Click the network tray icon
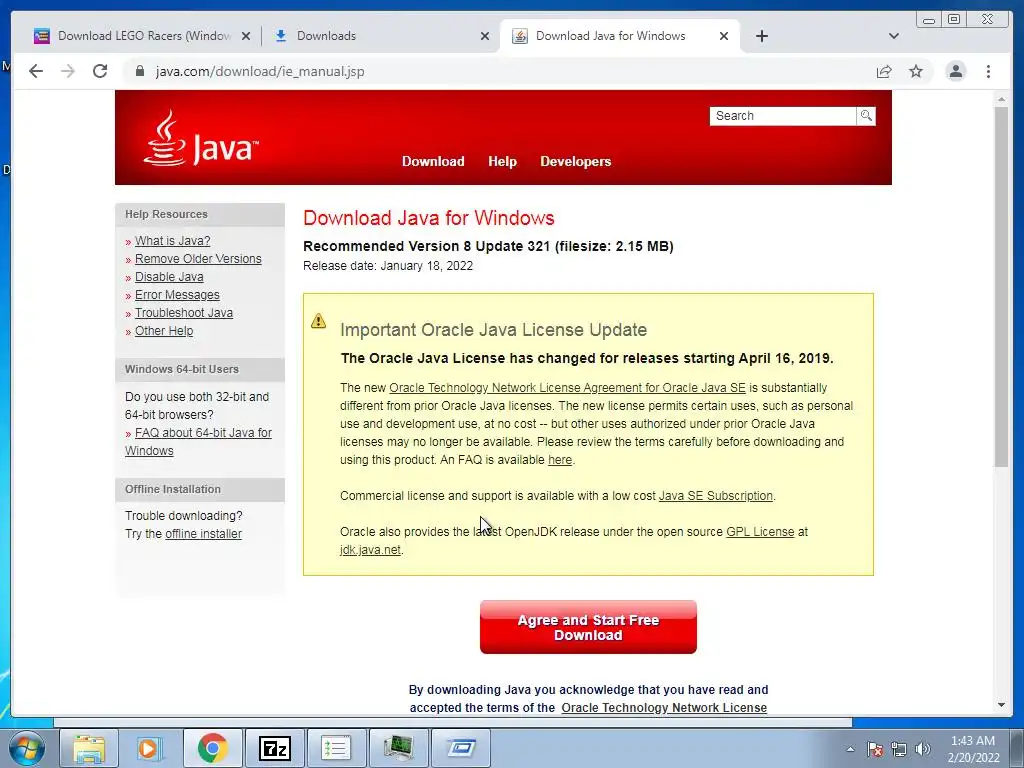1024x768 pixels. [899, 749]
